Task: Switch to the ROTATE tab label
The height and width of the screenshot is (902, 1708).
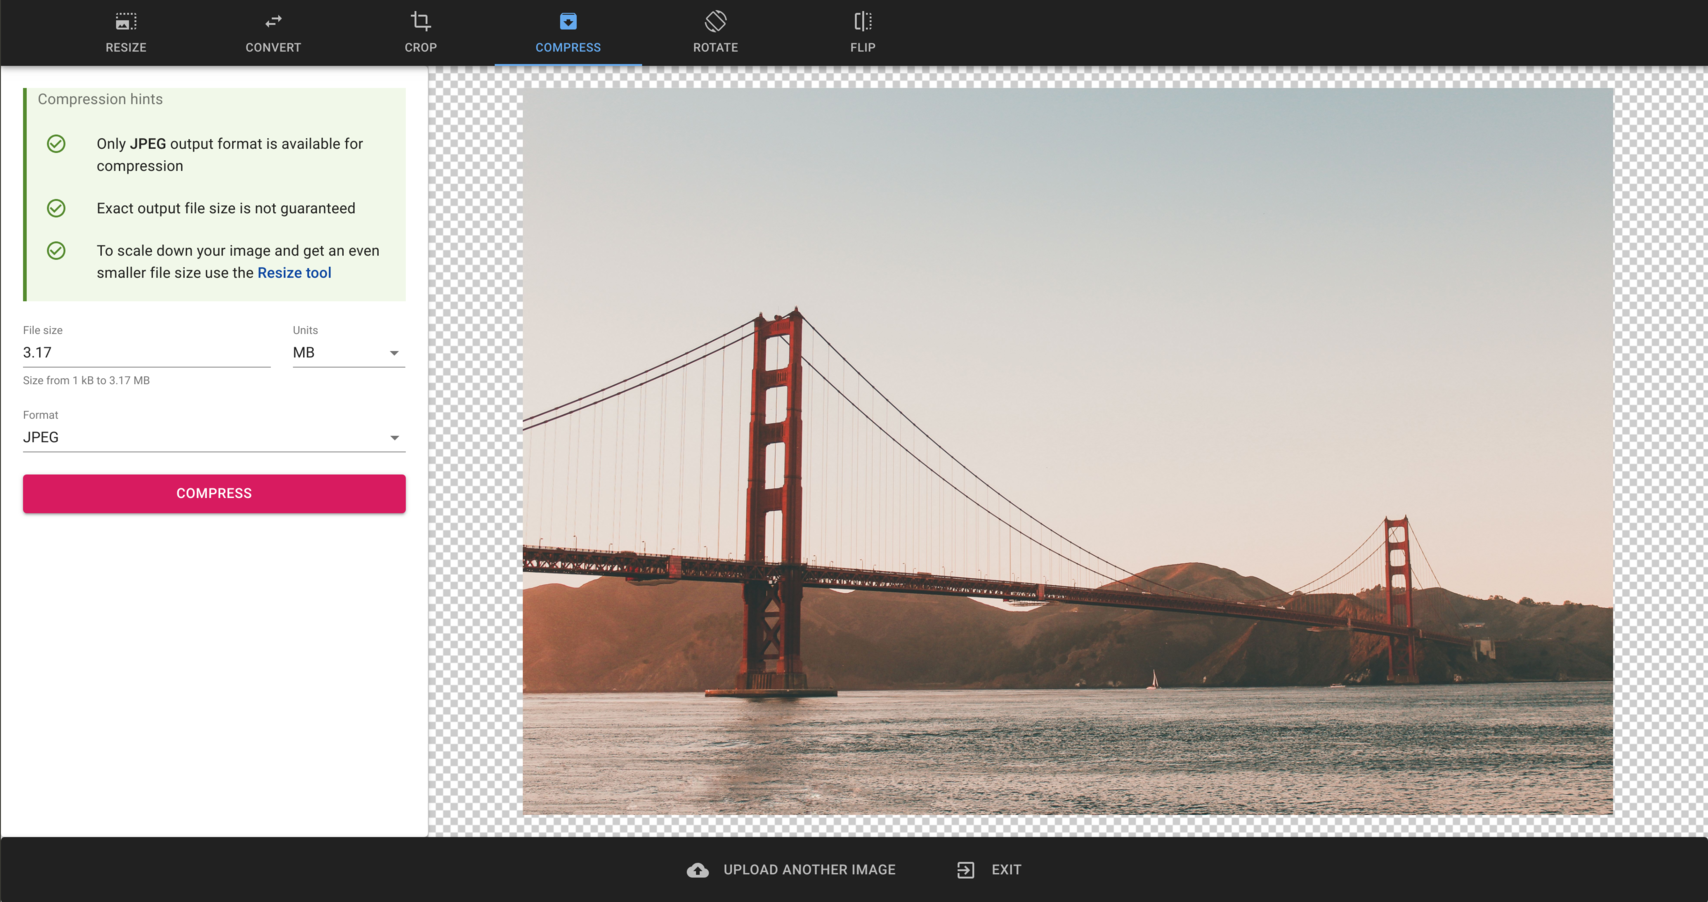Action: point(715,47)
